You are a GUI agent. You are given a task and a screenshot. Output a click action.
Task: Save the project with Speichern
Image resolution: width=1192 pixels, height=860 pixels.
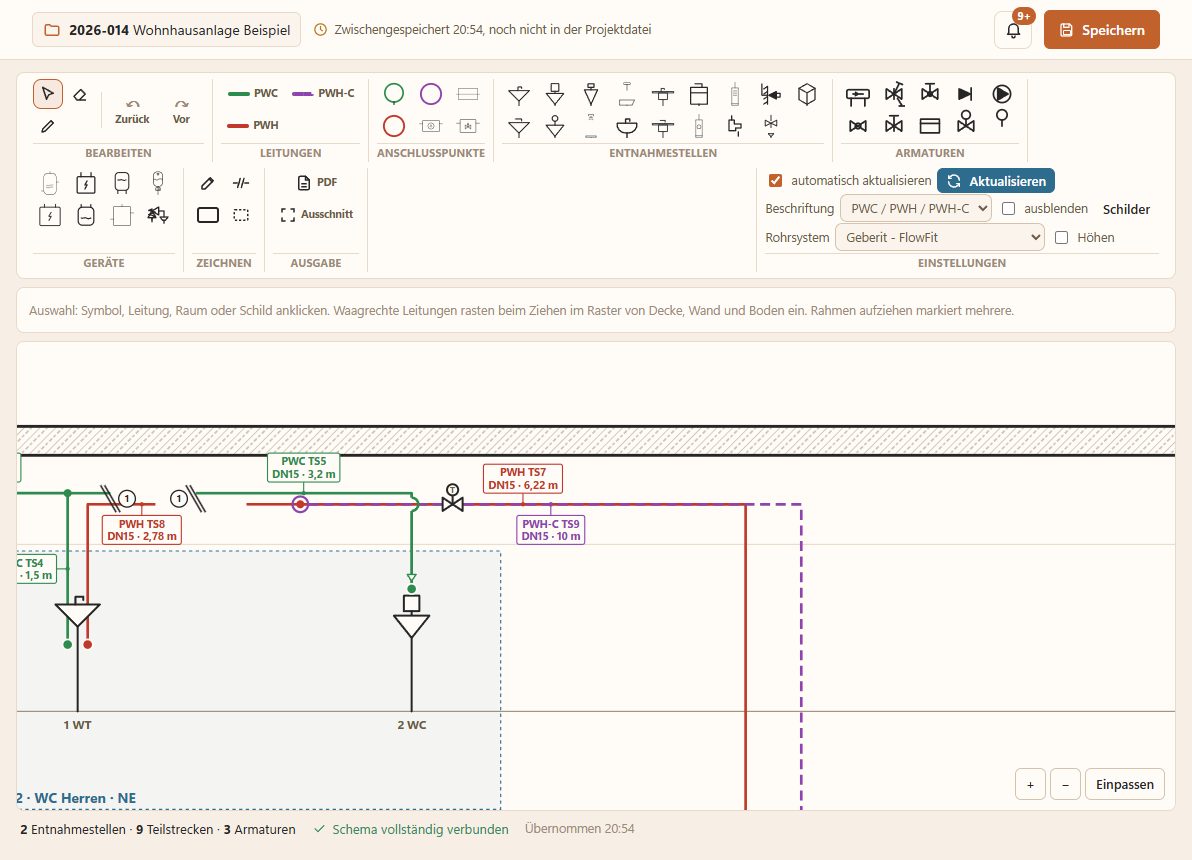tap(1102, 30)
